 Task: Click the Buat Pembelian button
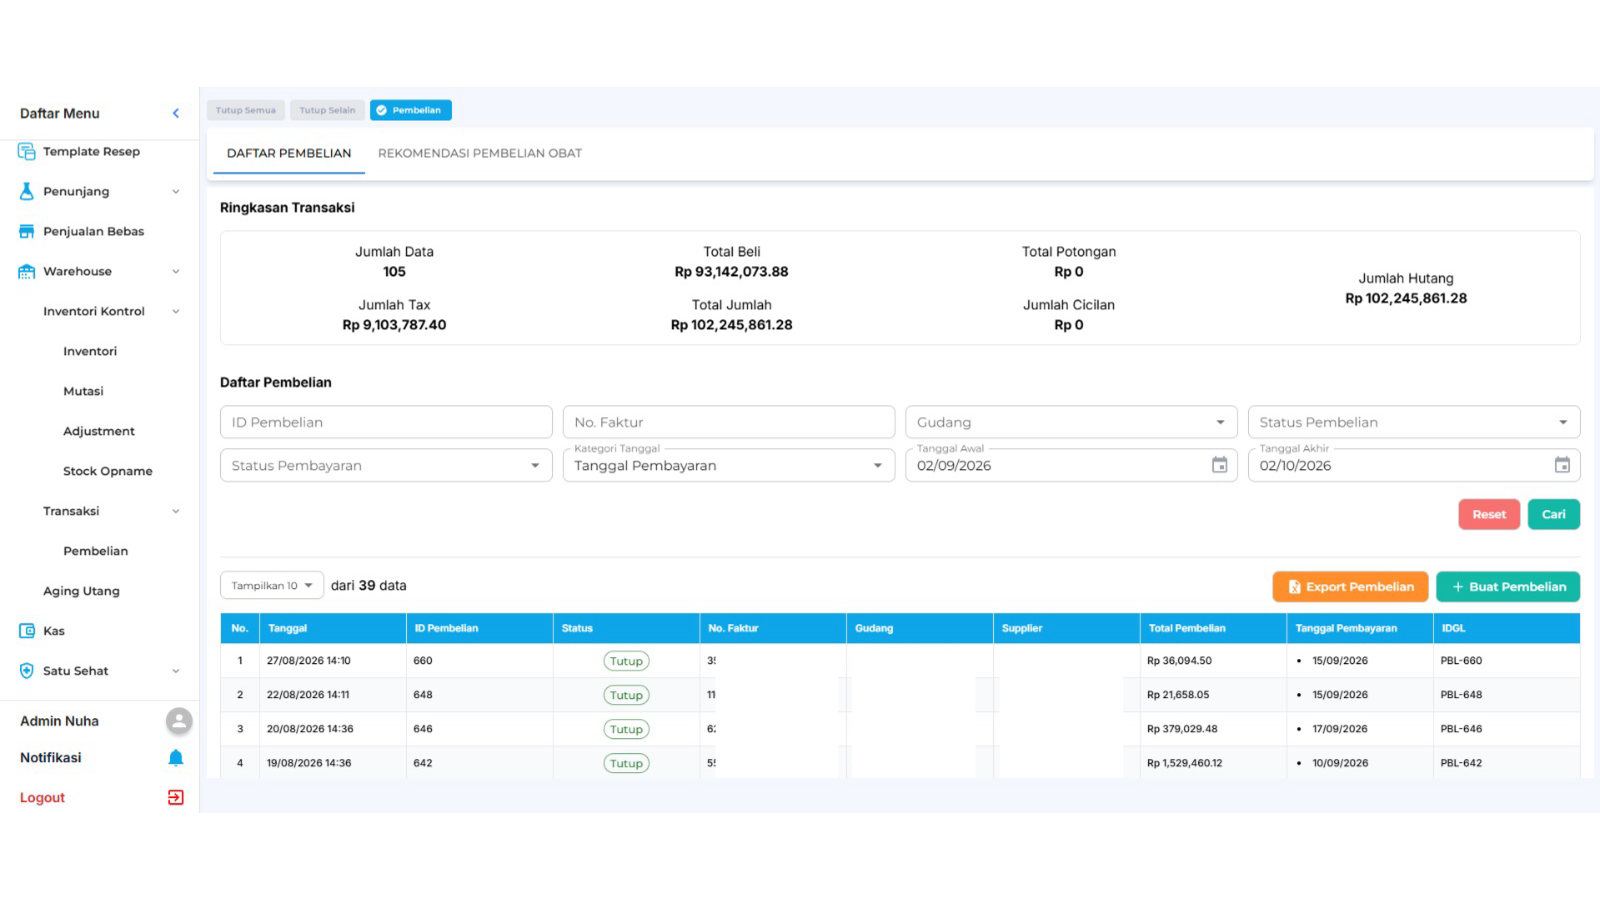click(x=1508, y=587)
